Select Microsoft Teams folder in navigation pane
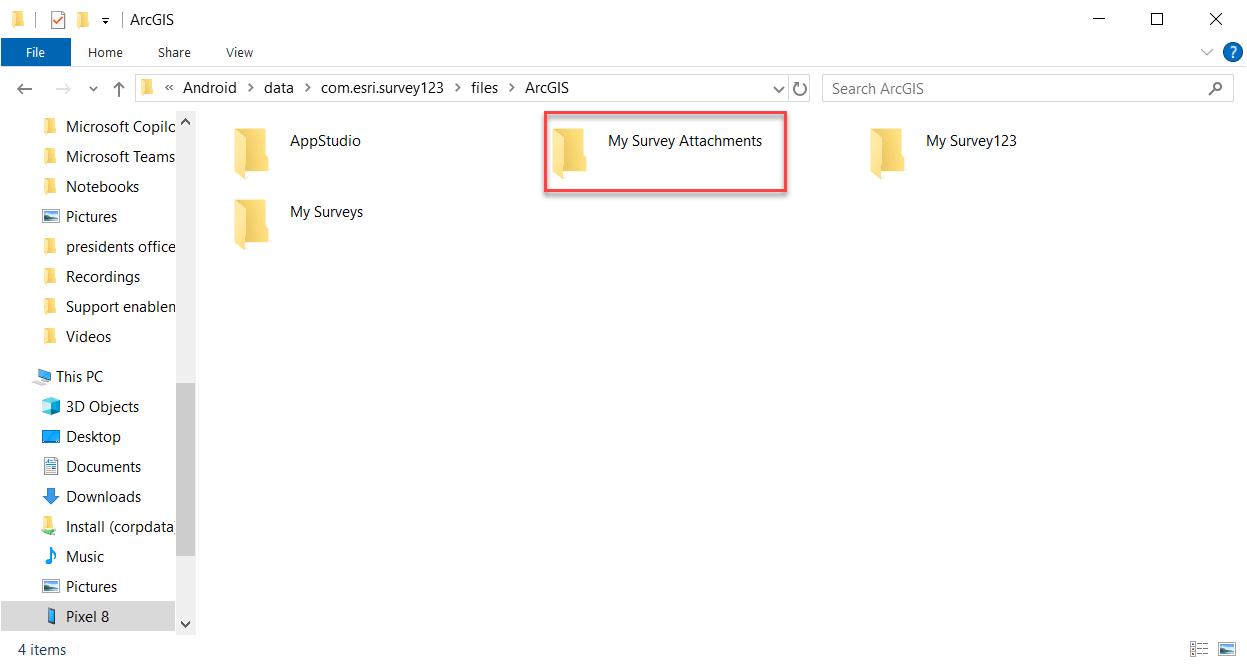The height and width of the screenshot is (665, 1247). 108,157
